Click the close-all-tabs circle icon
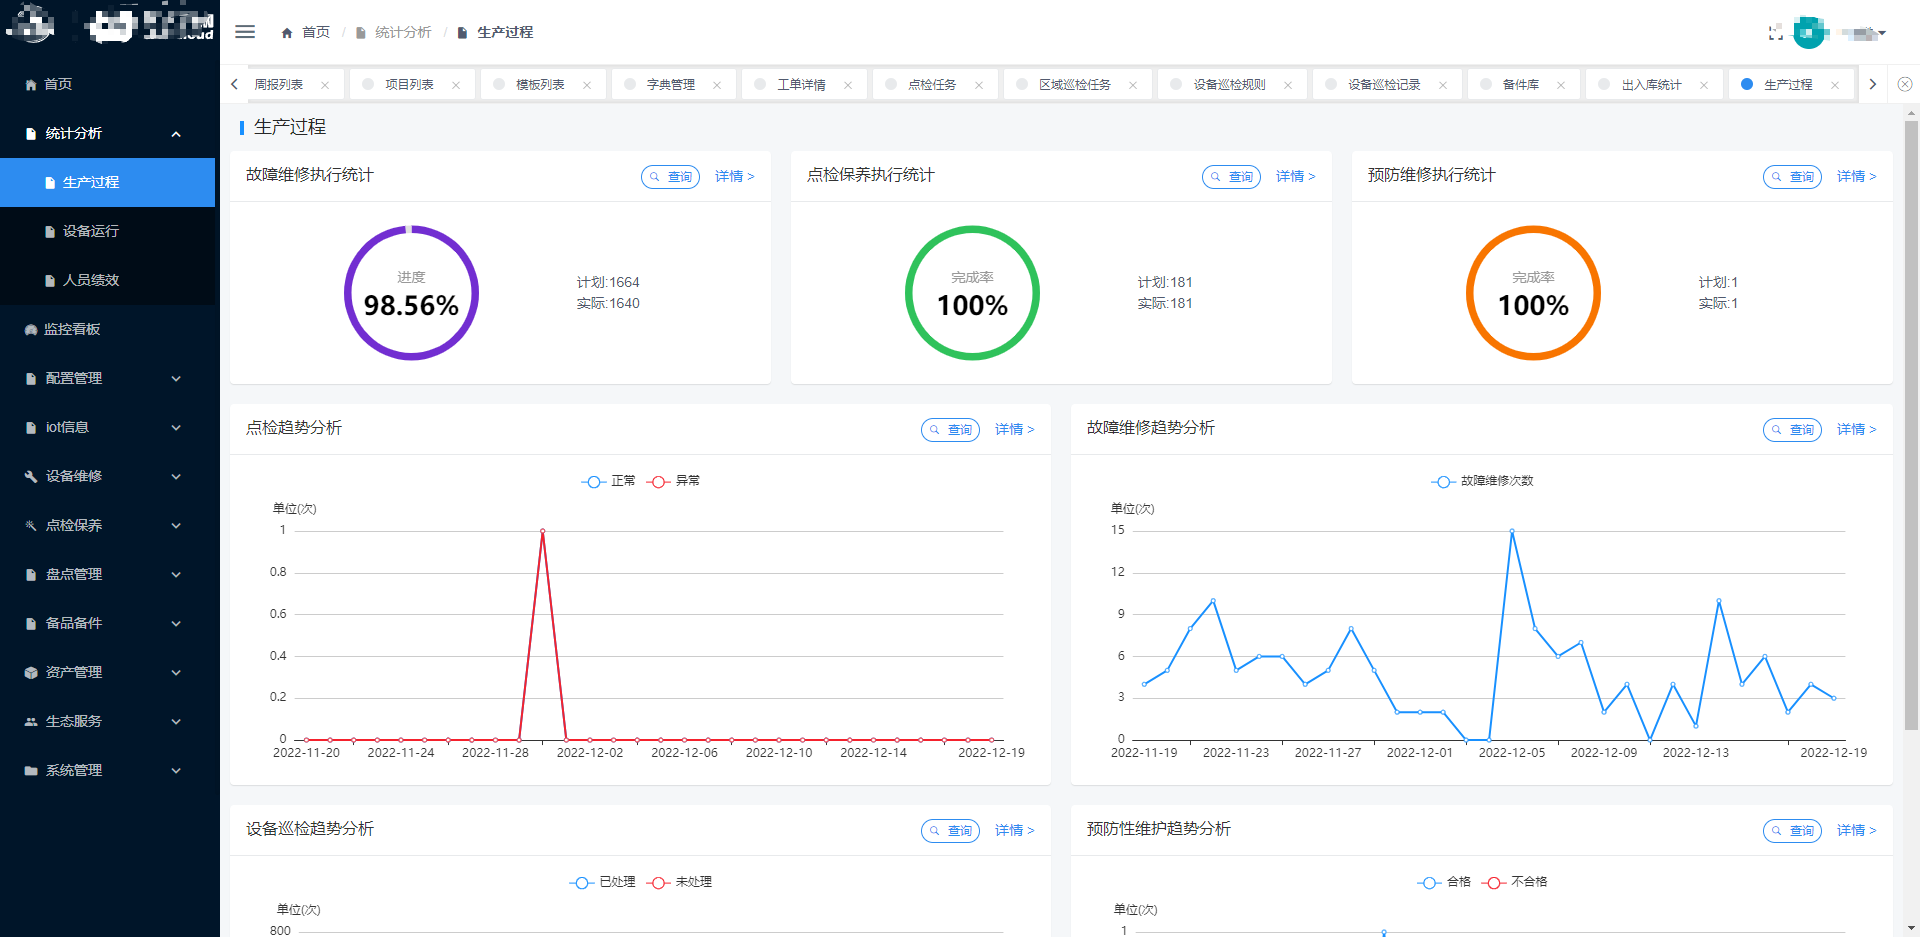This screenshot has width=1920, height=937. [x=1905, y=85]
